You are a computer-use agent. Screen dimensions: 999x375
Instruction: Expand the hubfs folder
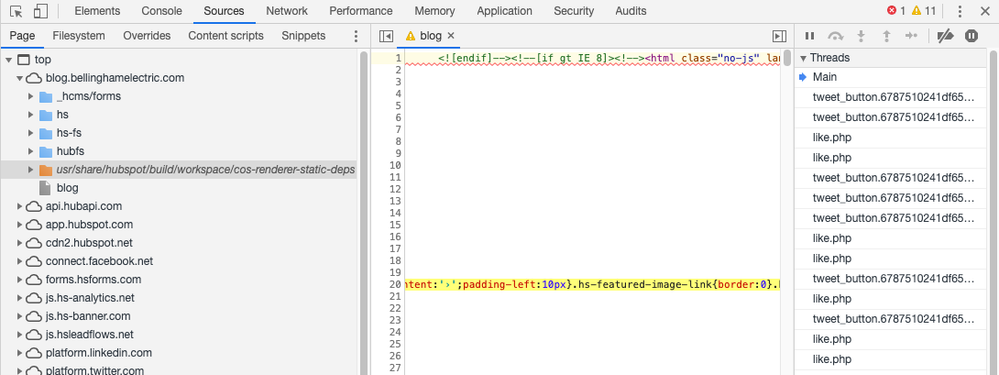31,152
